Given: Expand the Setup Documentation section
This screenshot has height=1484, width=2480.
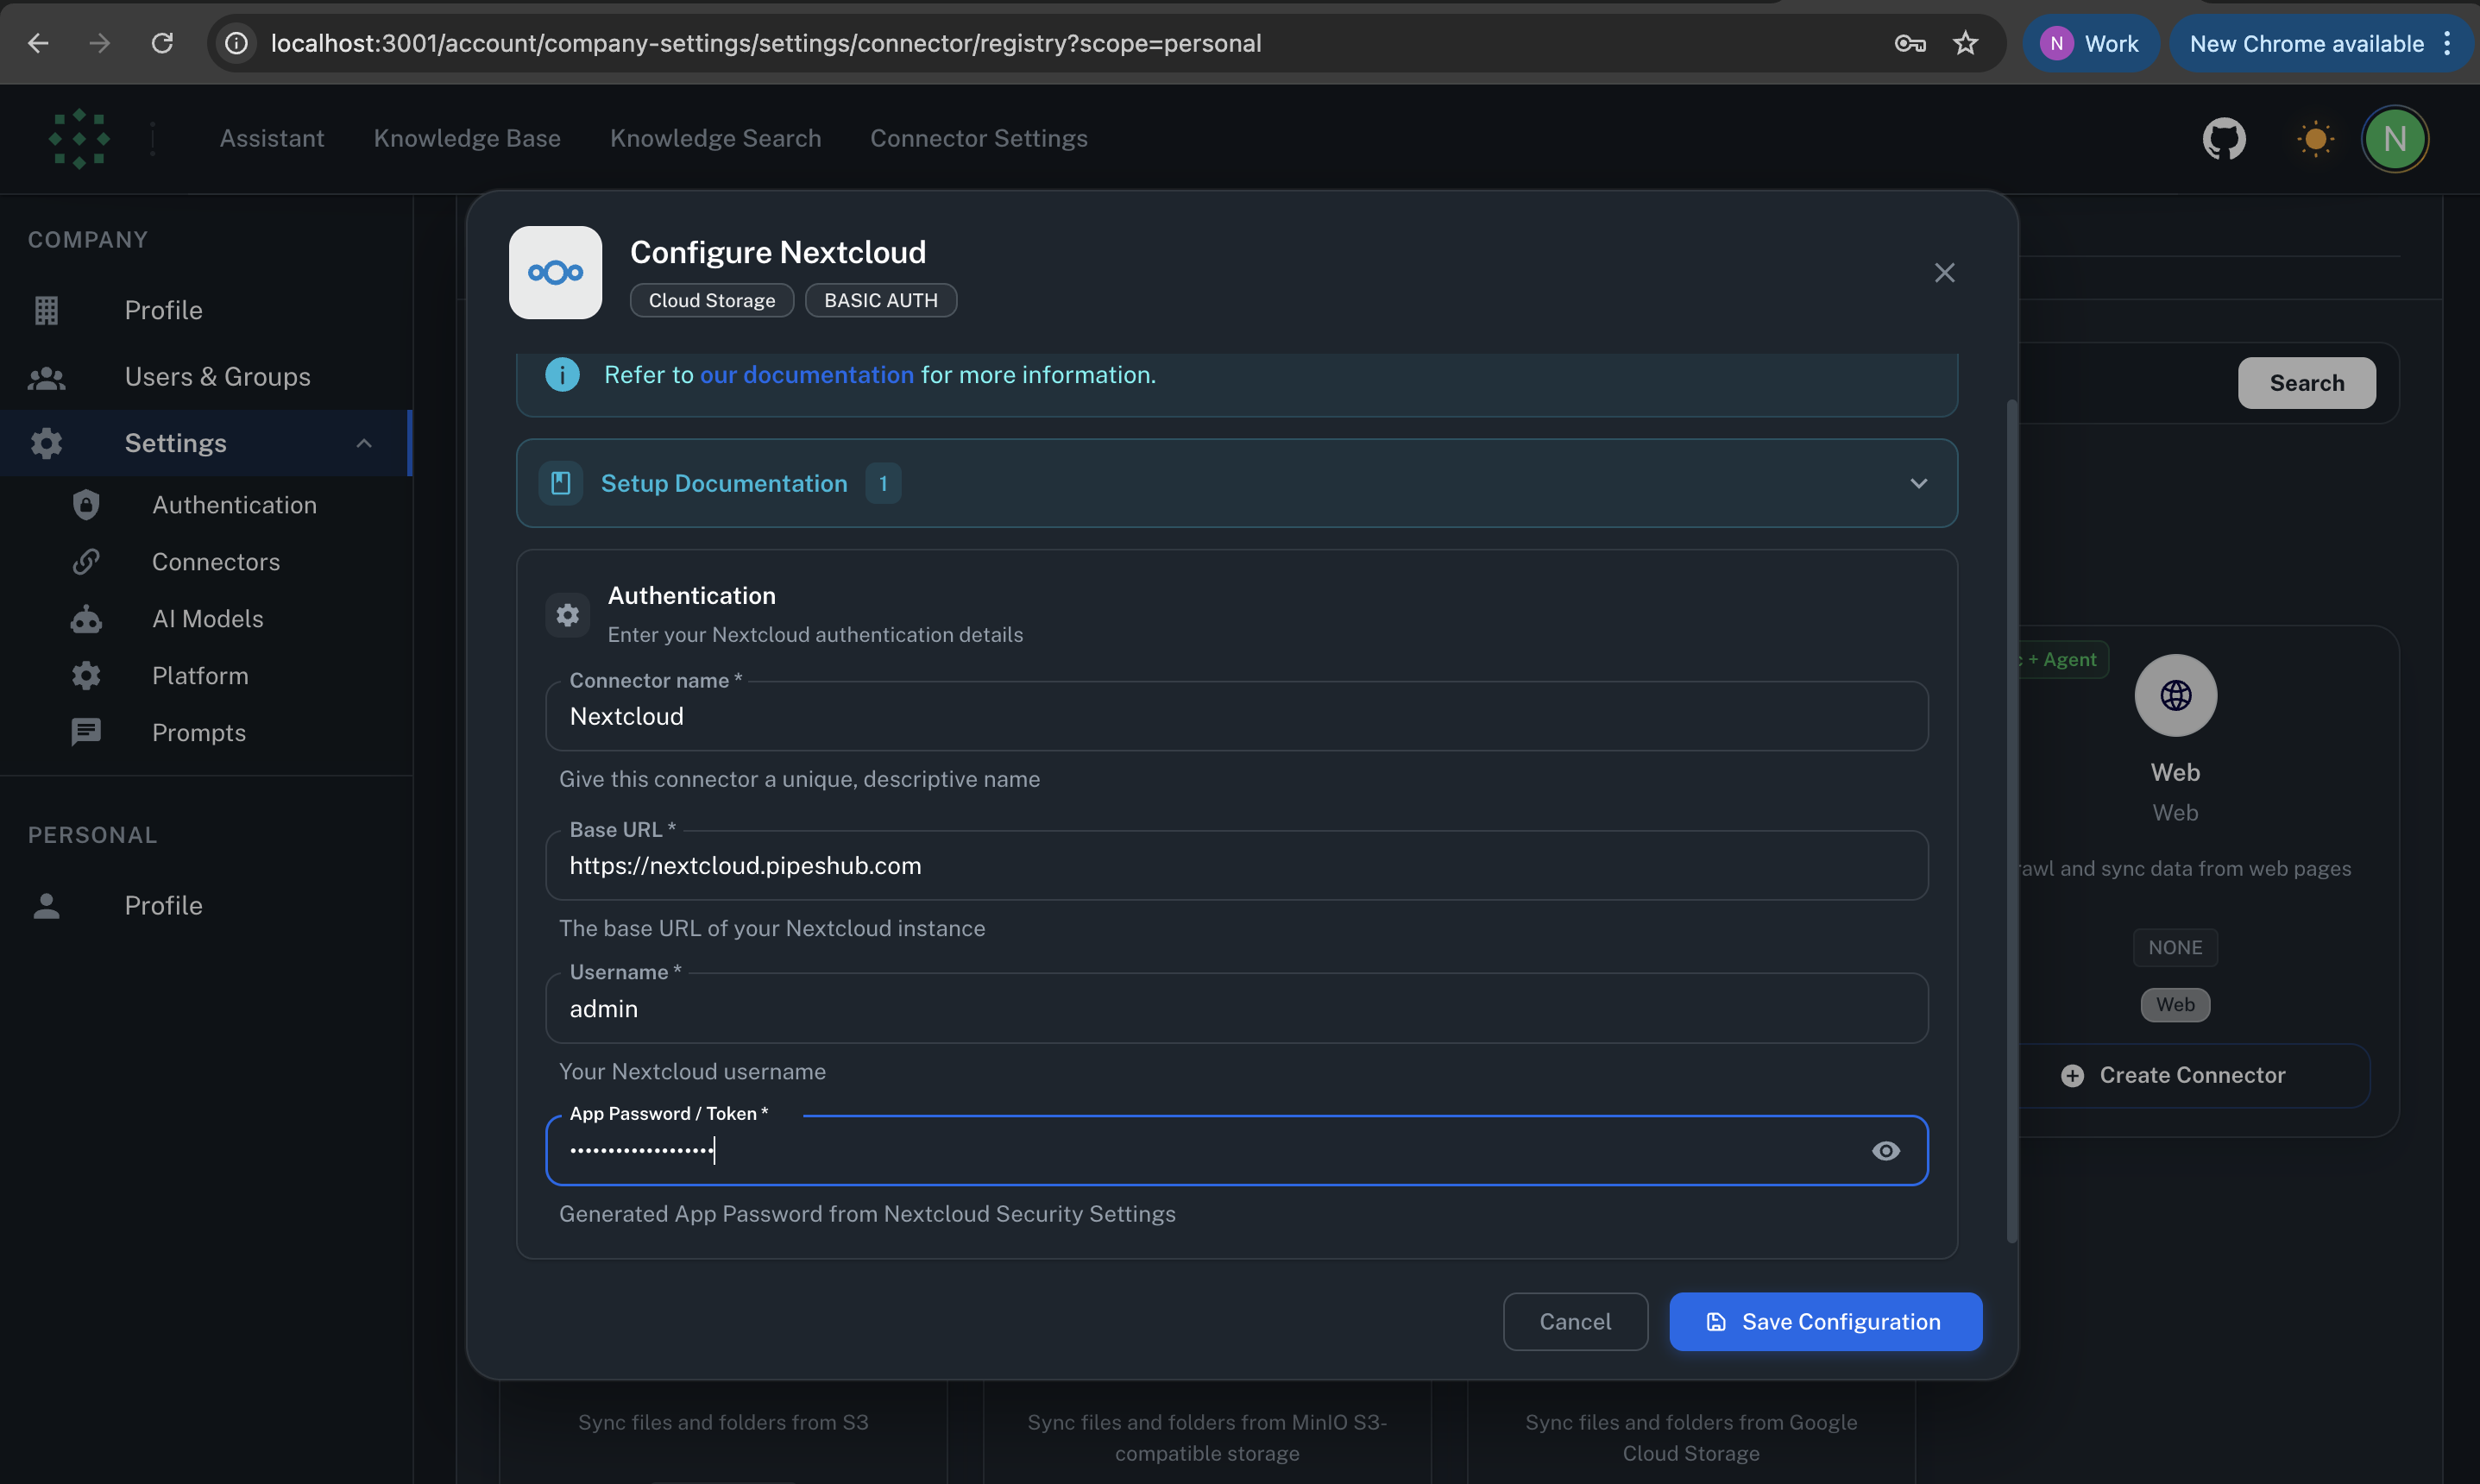Looking at the screenshot, I should (x=1918, y=483).
